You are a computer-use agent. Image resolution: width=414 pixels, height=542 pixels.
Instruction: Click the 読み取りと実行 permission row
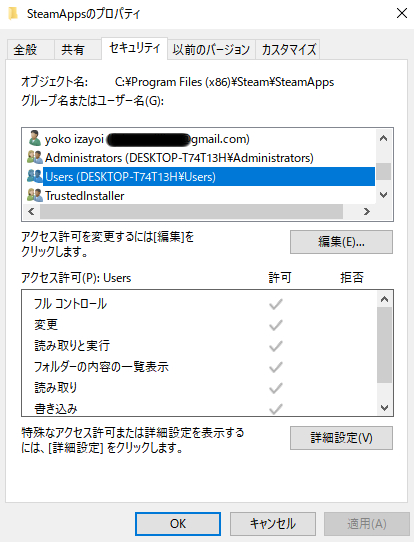pyautogui.click(x=200, y=346)
